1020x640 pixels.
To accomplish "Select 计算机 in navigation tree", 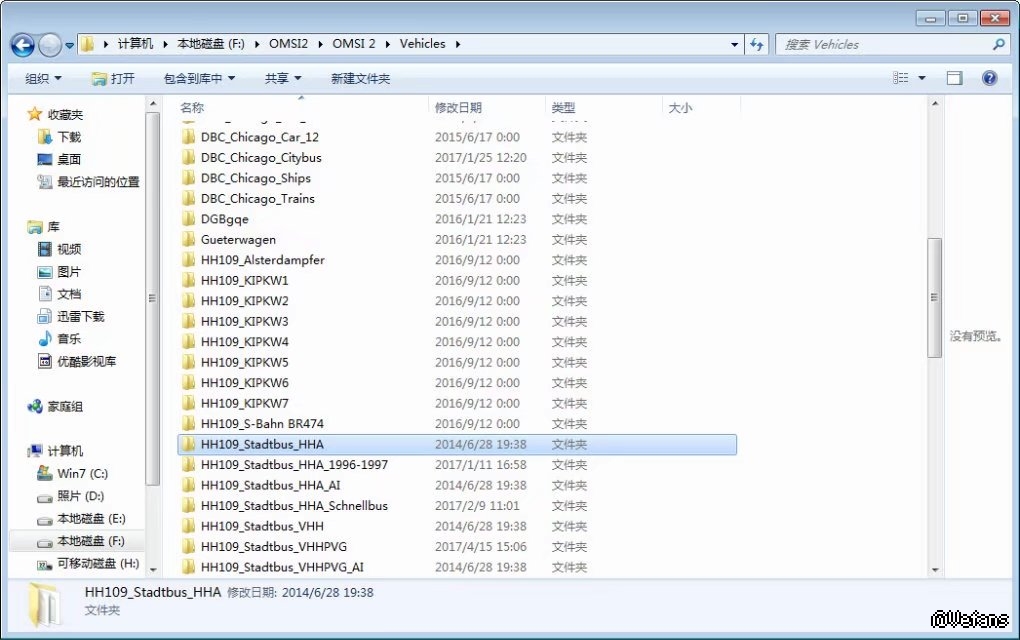I will coord(65,451).
